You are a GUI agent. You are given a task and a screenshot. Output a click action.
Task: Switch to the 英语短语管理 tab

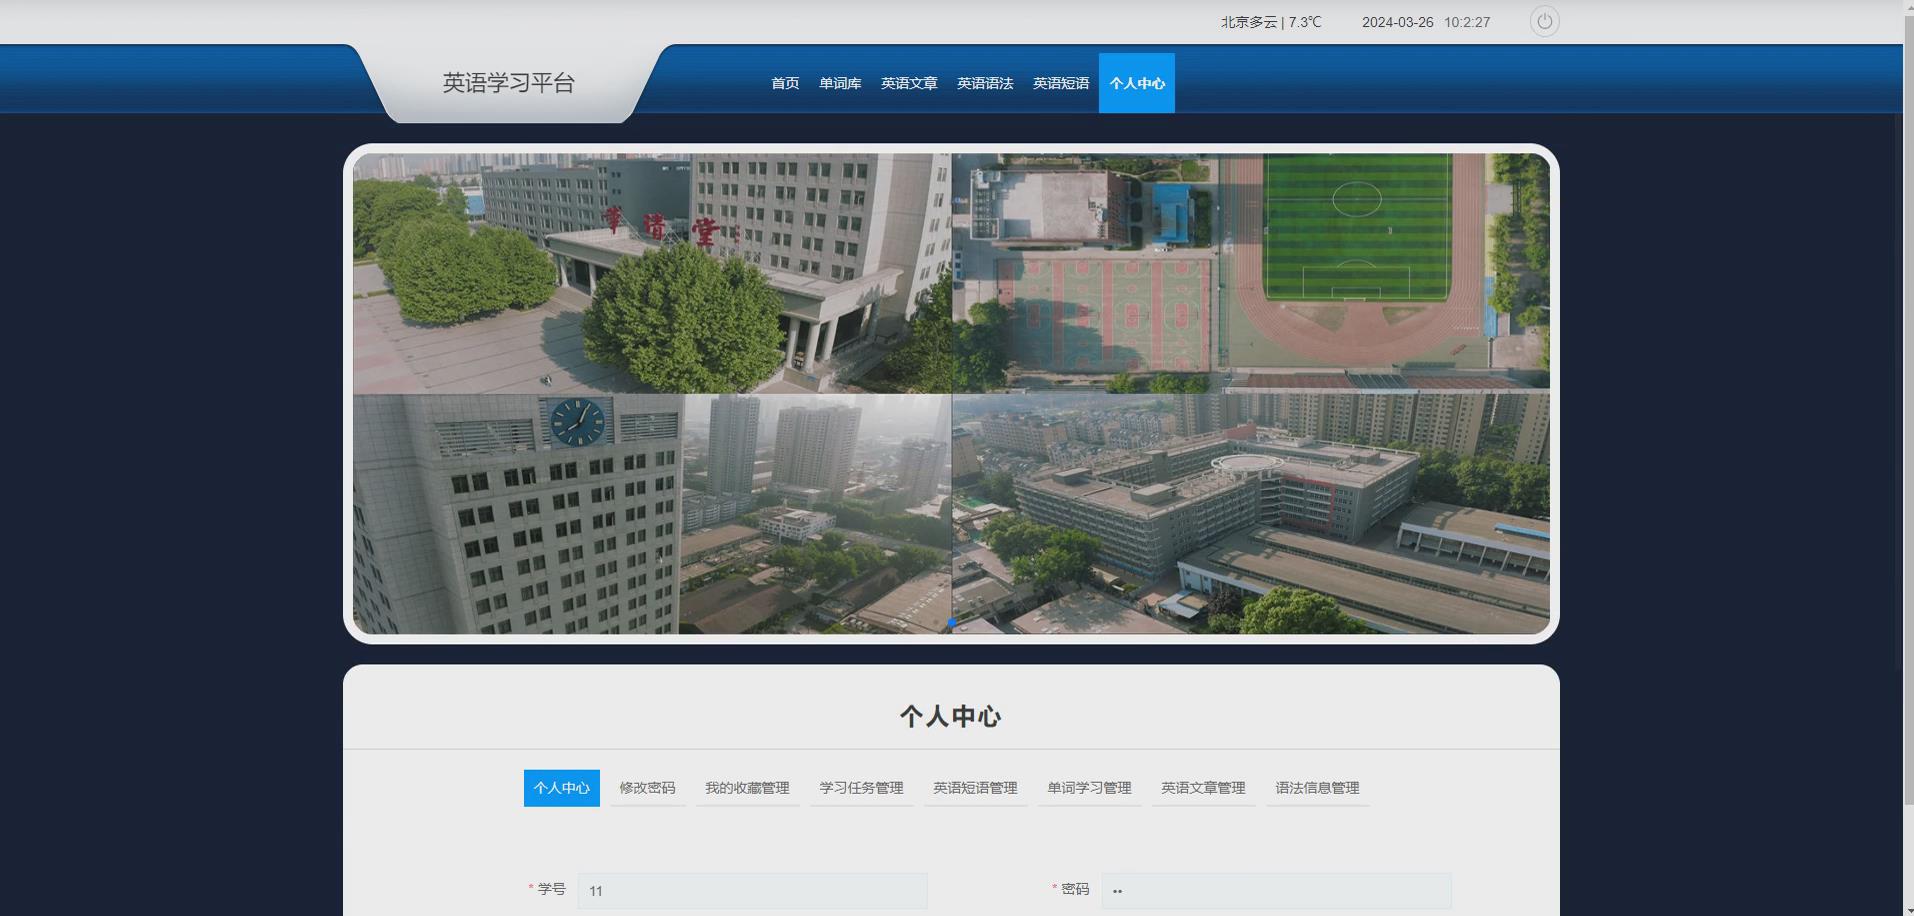point(975,788)
